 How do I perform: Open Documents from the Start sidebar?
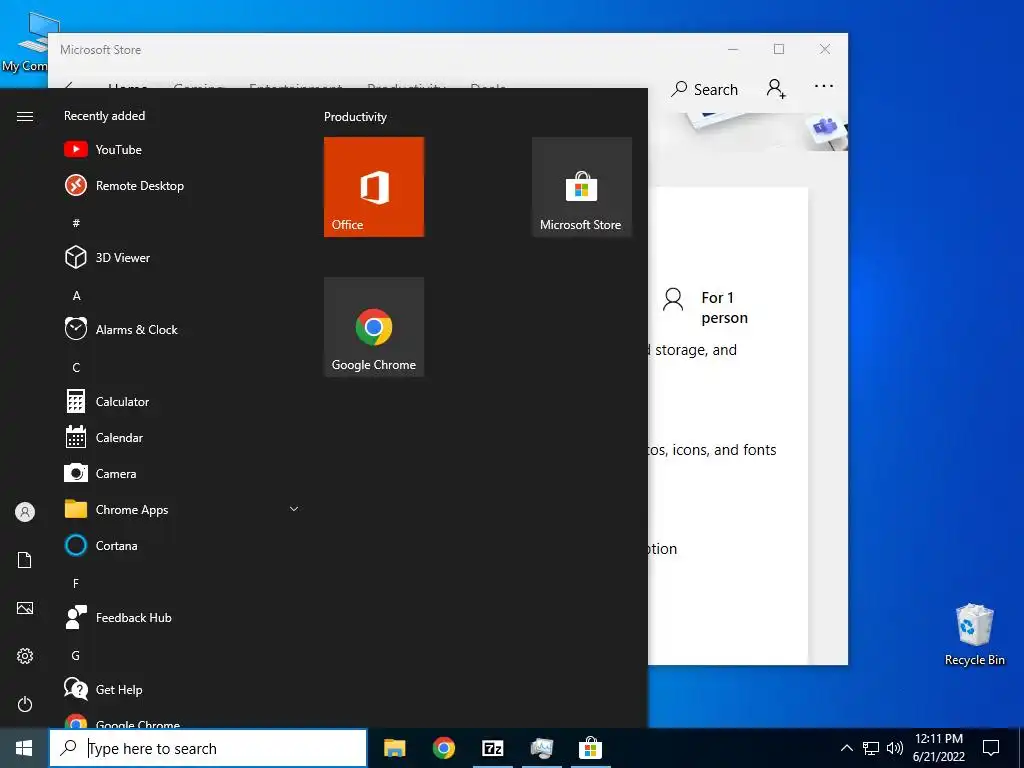(x=25, y=560)
